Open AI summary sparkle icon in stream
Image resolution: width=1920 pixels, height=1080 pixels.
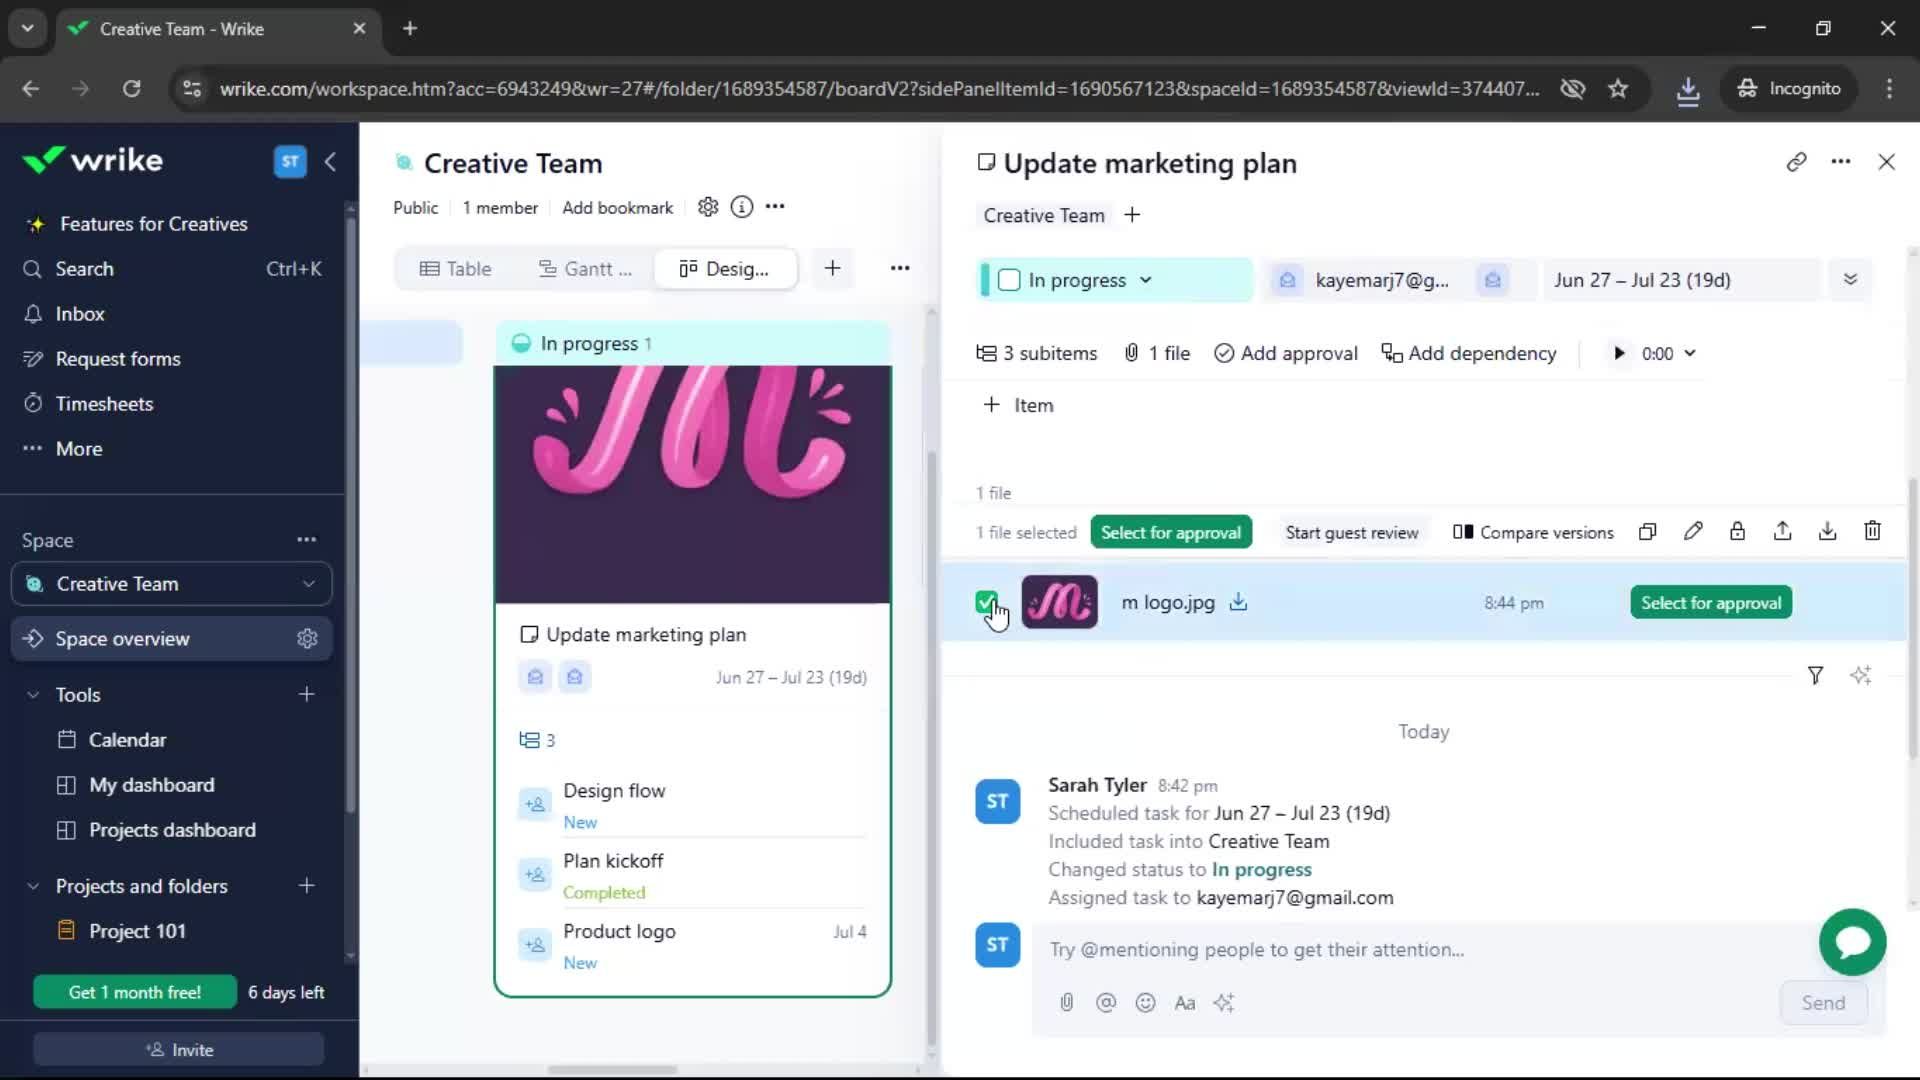(x=1860, y=676)
